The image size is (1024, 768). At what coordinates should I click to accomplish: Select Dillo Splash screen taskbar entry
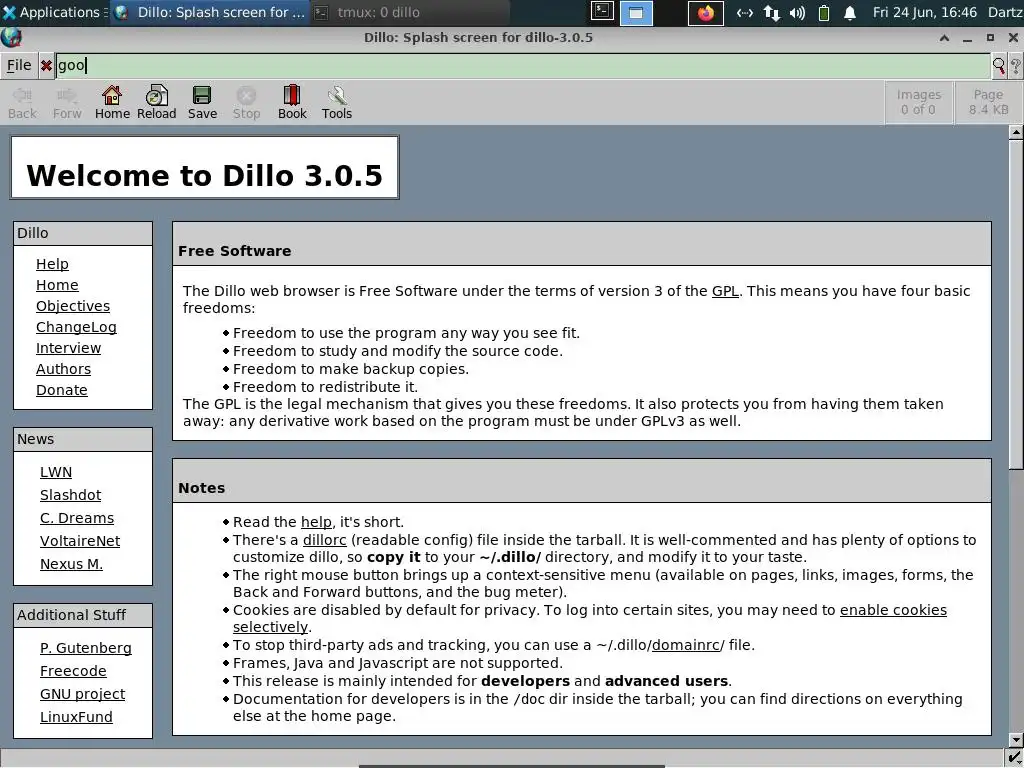click(210, 12)
